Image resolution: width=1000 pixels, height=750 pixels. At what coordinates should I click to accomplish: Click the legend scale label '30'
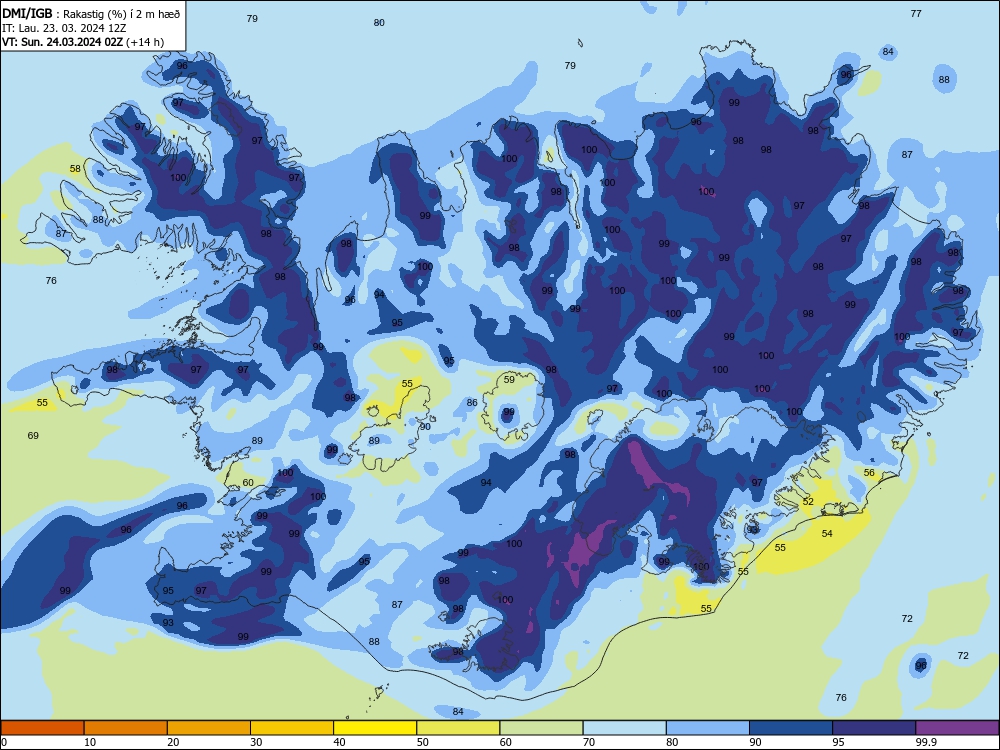(256, 742)
